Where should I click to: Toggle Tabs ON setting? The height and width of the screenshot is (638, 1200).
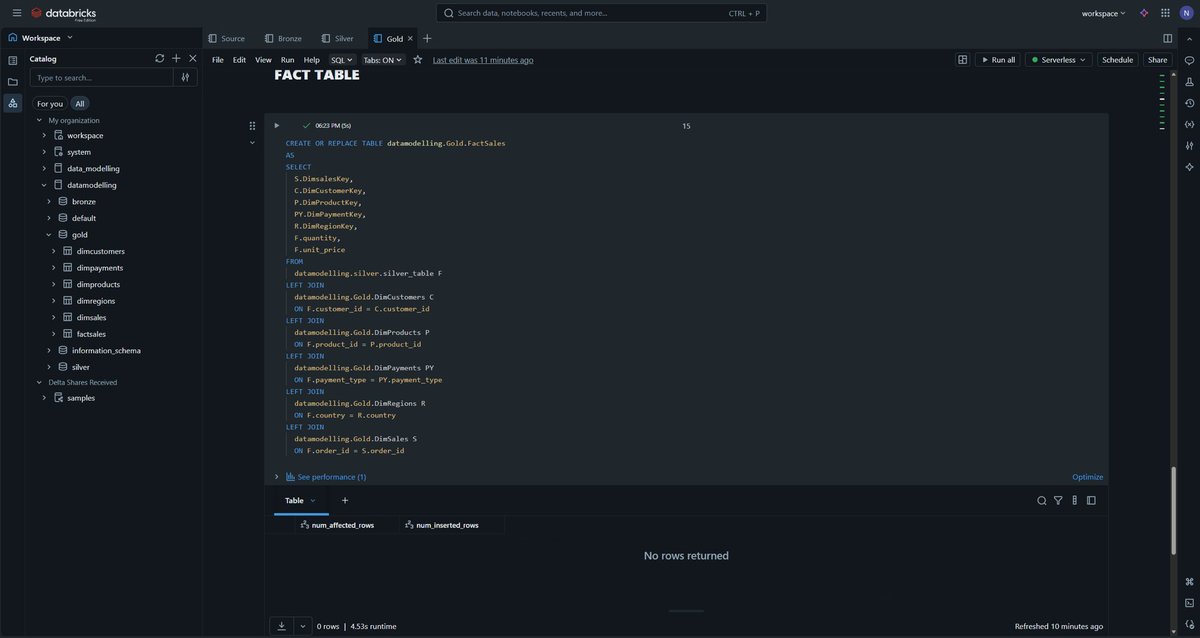click(x=382, y=60)
